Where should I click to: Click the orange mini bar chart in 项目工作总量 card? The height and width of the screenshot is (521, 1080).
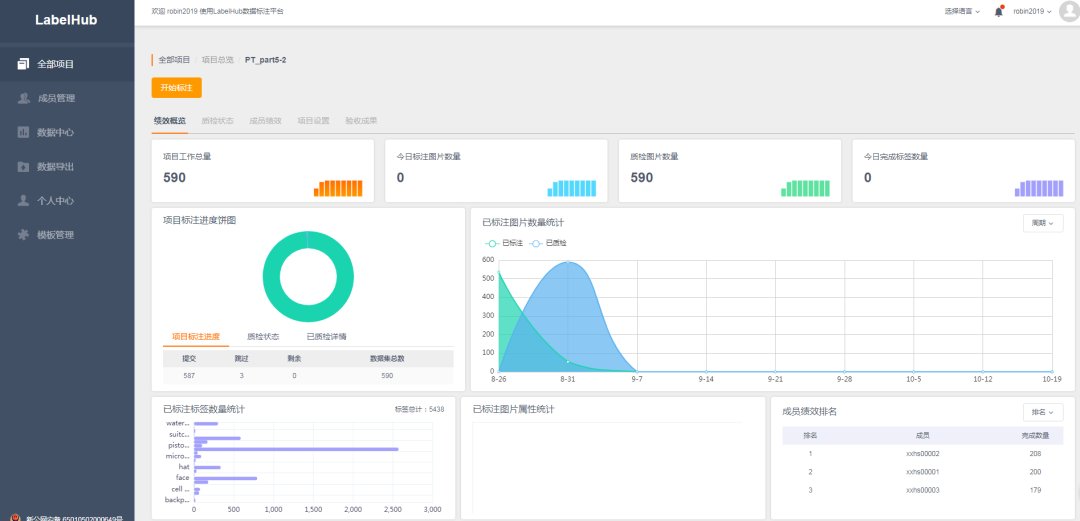pos(338,188)
